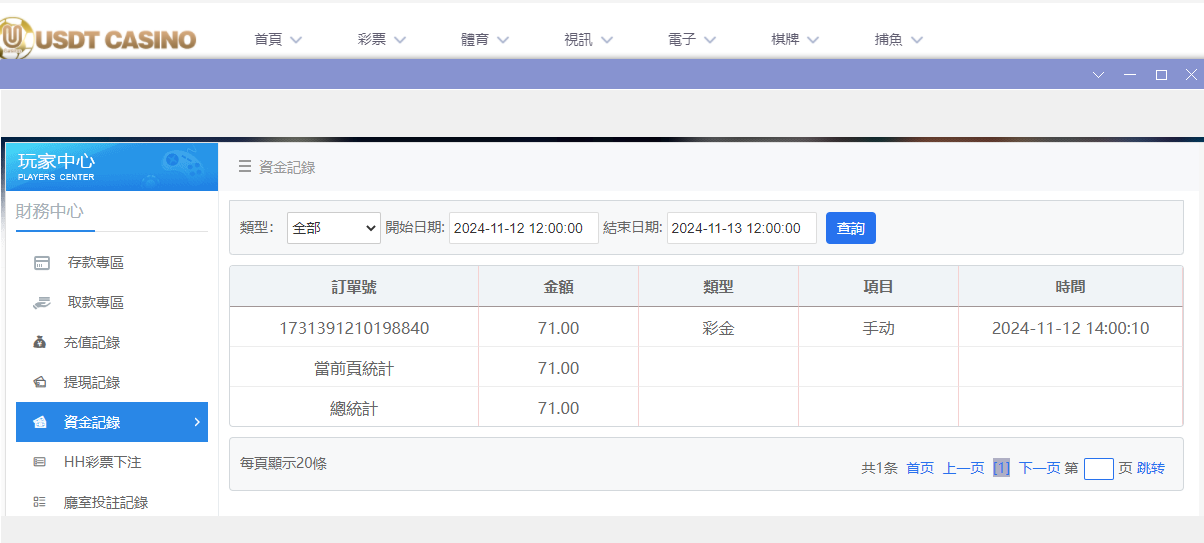Click the 開始日期 date input field

click(x=523, y=228)
